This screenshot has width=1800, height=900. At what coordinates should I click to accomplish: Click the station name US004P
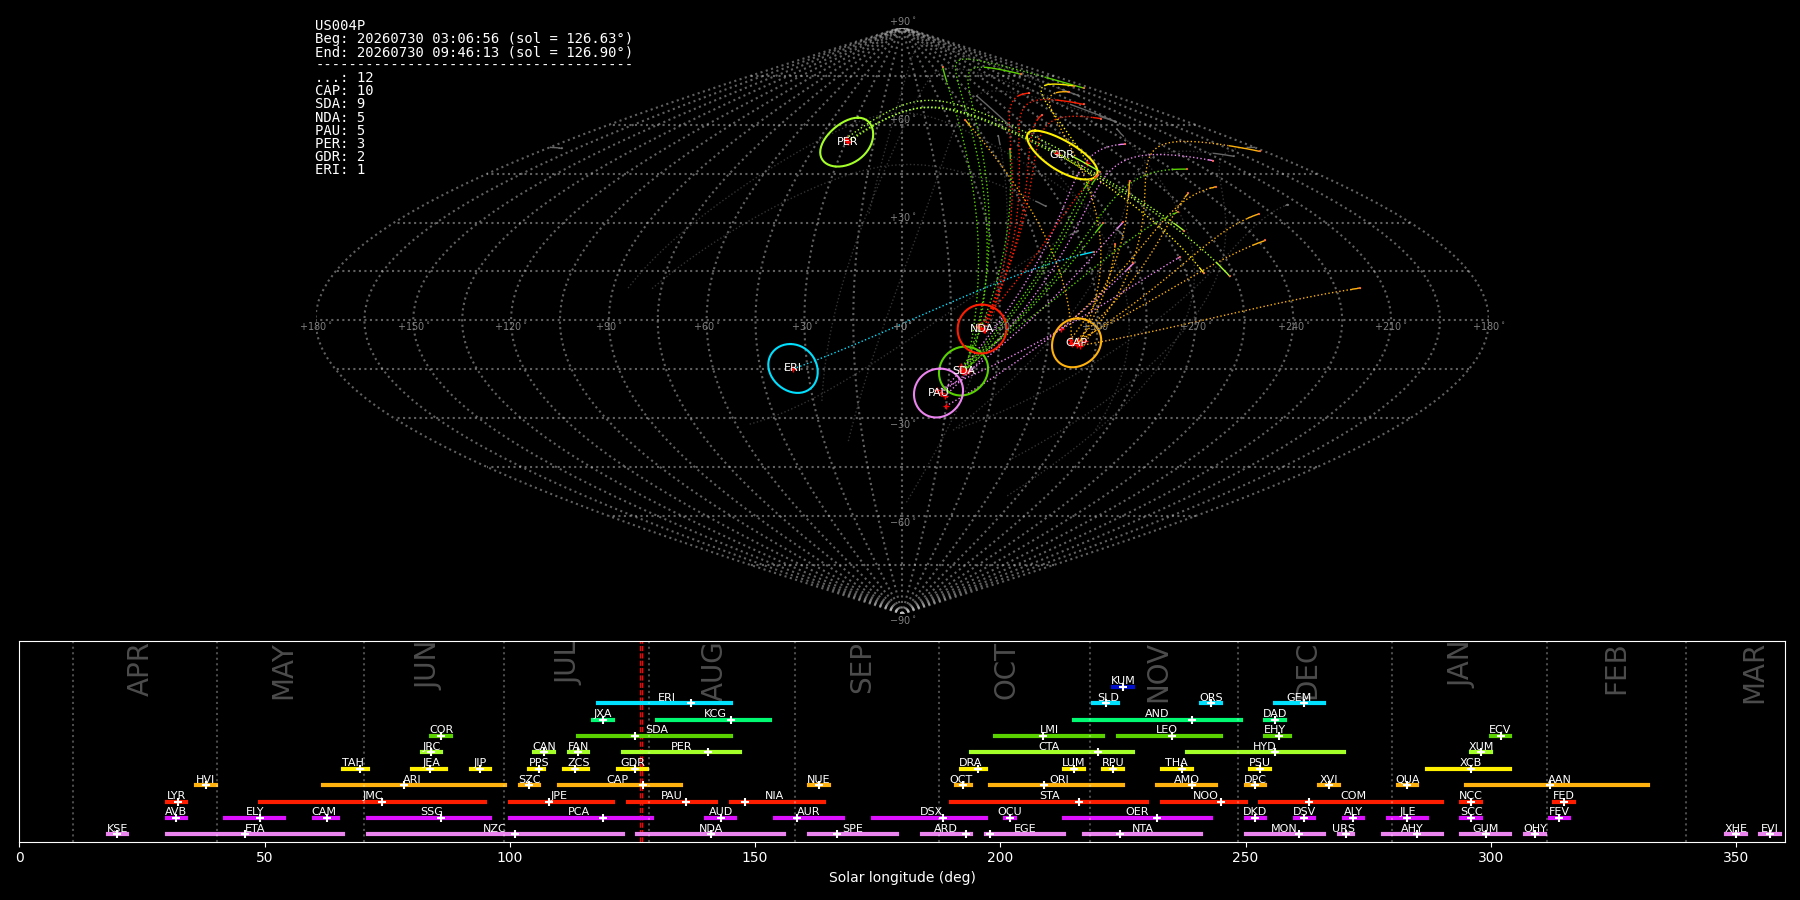point(340,26)
